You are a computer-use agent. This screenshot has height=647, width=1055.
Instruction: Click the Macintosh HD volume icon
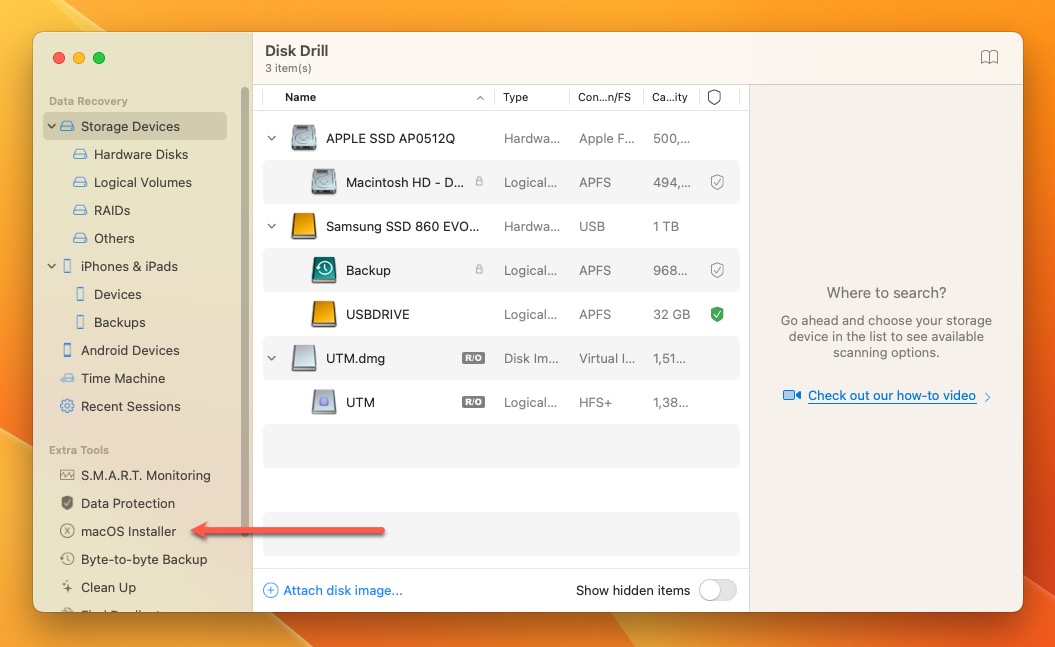pyautogui.click(x=324, y=182)
